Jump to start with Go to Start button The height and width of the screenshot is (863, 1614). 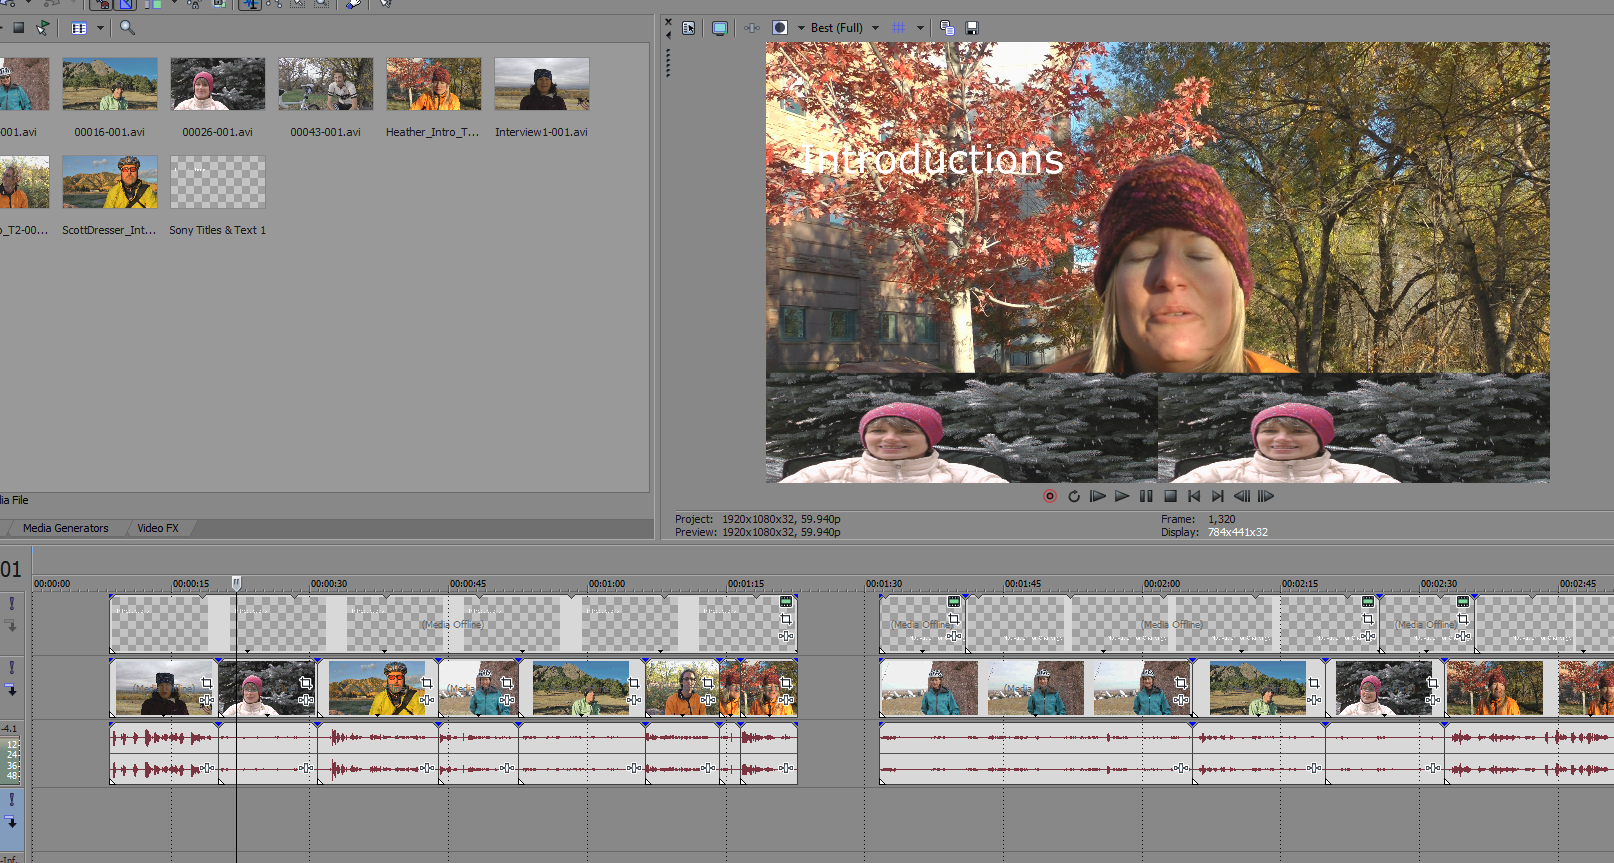(1194, 496)
